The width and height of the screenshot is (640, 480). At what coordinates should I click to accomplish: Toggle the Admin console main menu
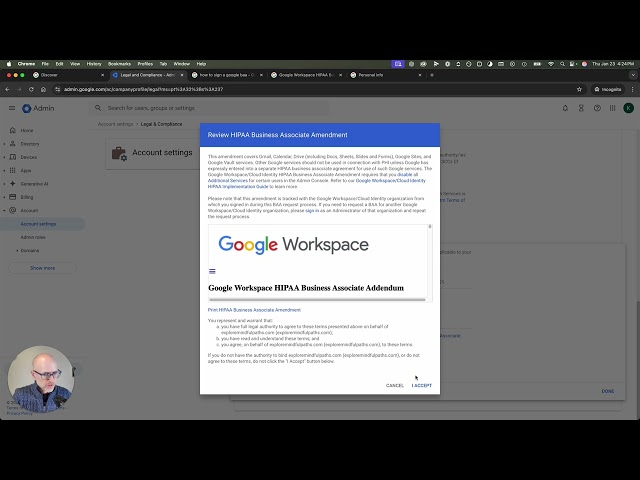tap(12, 108)
